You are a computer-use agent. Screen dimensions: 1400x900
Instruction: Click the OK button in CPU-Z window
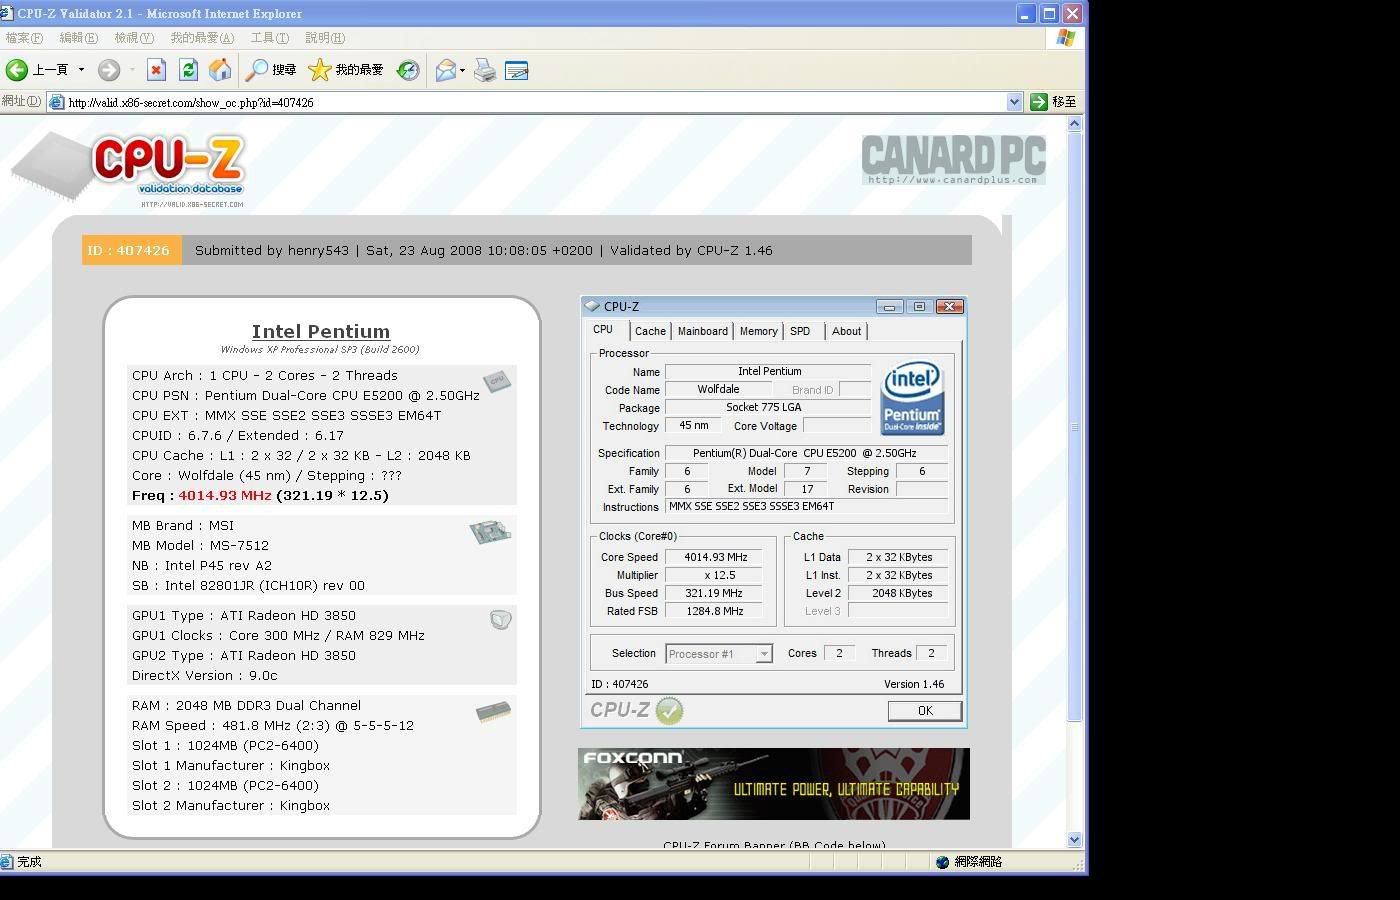pyautogui.click(x=925, y=711)
